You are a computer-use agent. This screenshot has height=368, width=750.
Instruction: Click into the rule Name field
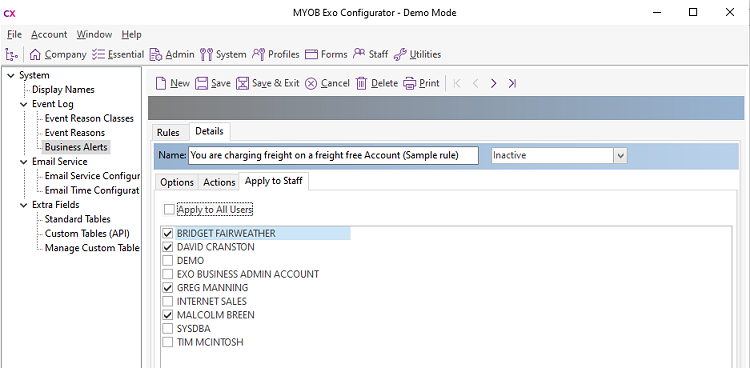[x=333, y=156]
